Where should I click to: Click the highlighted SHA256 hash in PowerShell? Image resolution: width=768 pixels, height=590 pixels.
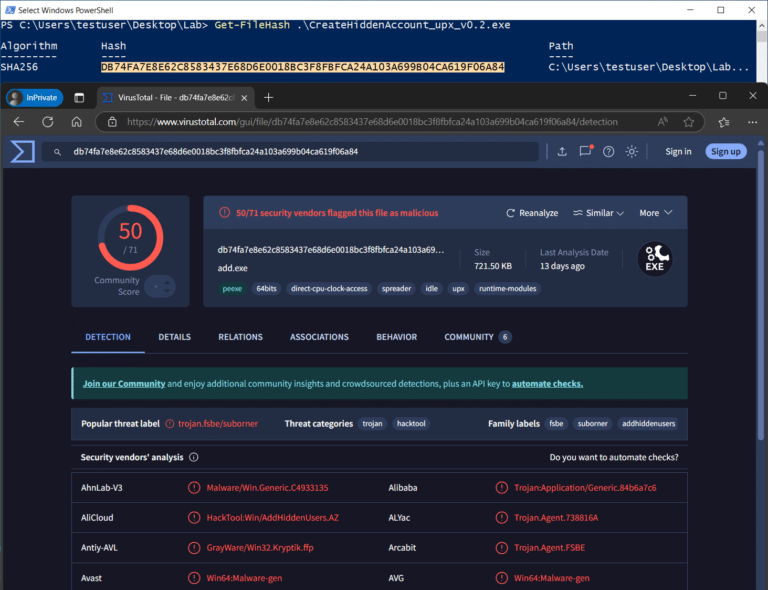click(x=303, y=67)
